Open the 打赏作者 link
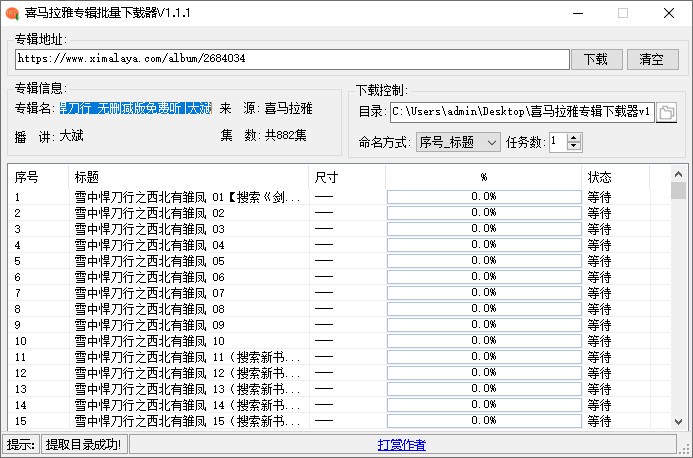This screenshot has height=458, width=693. pyautogui.click(x=401, y=444)
